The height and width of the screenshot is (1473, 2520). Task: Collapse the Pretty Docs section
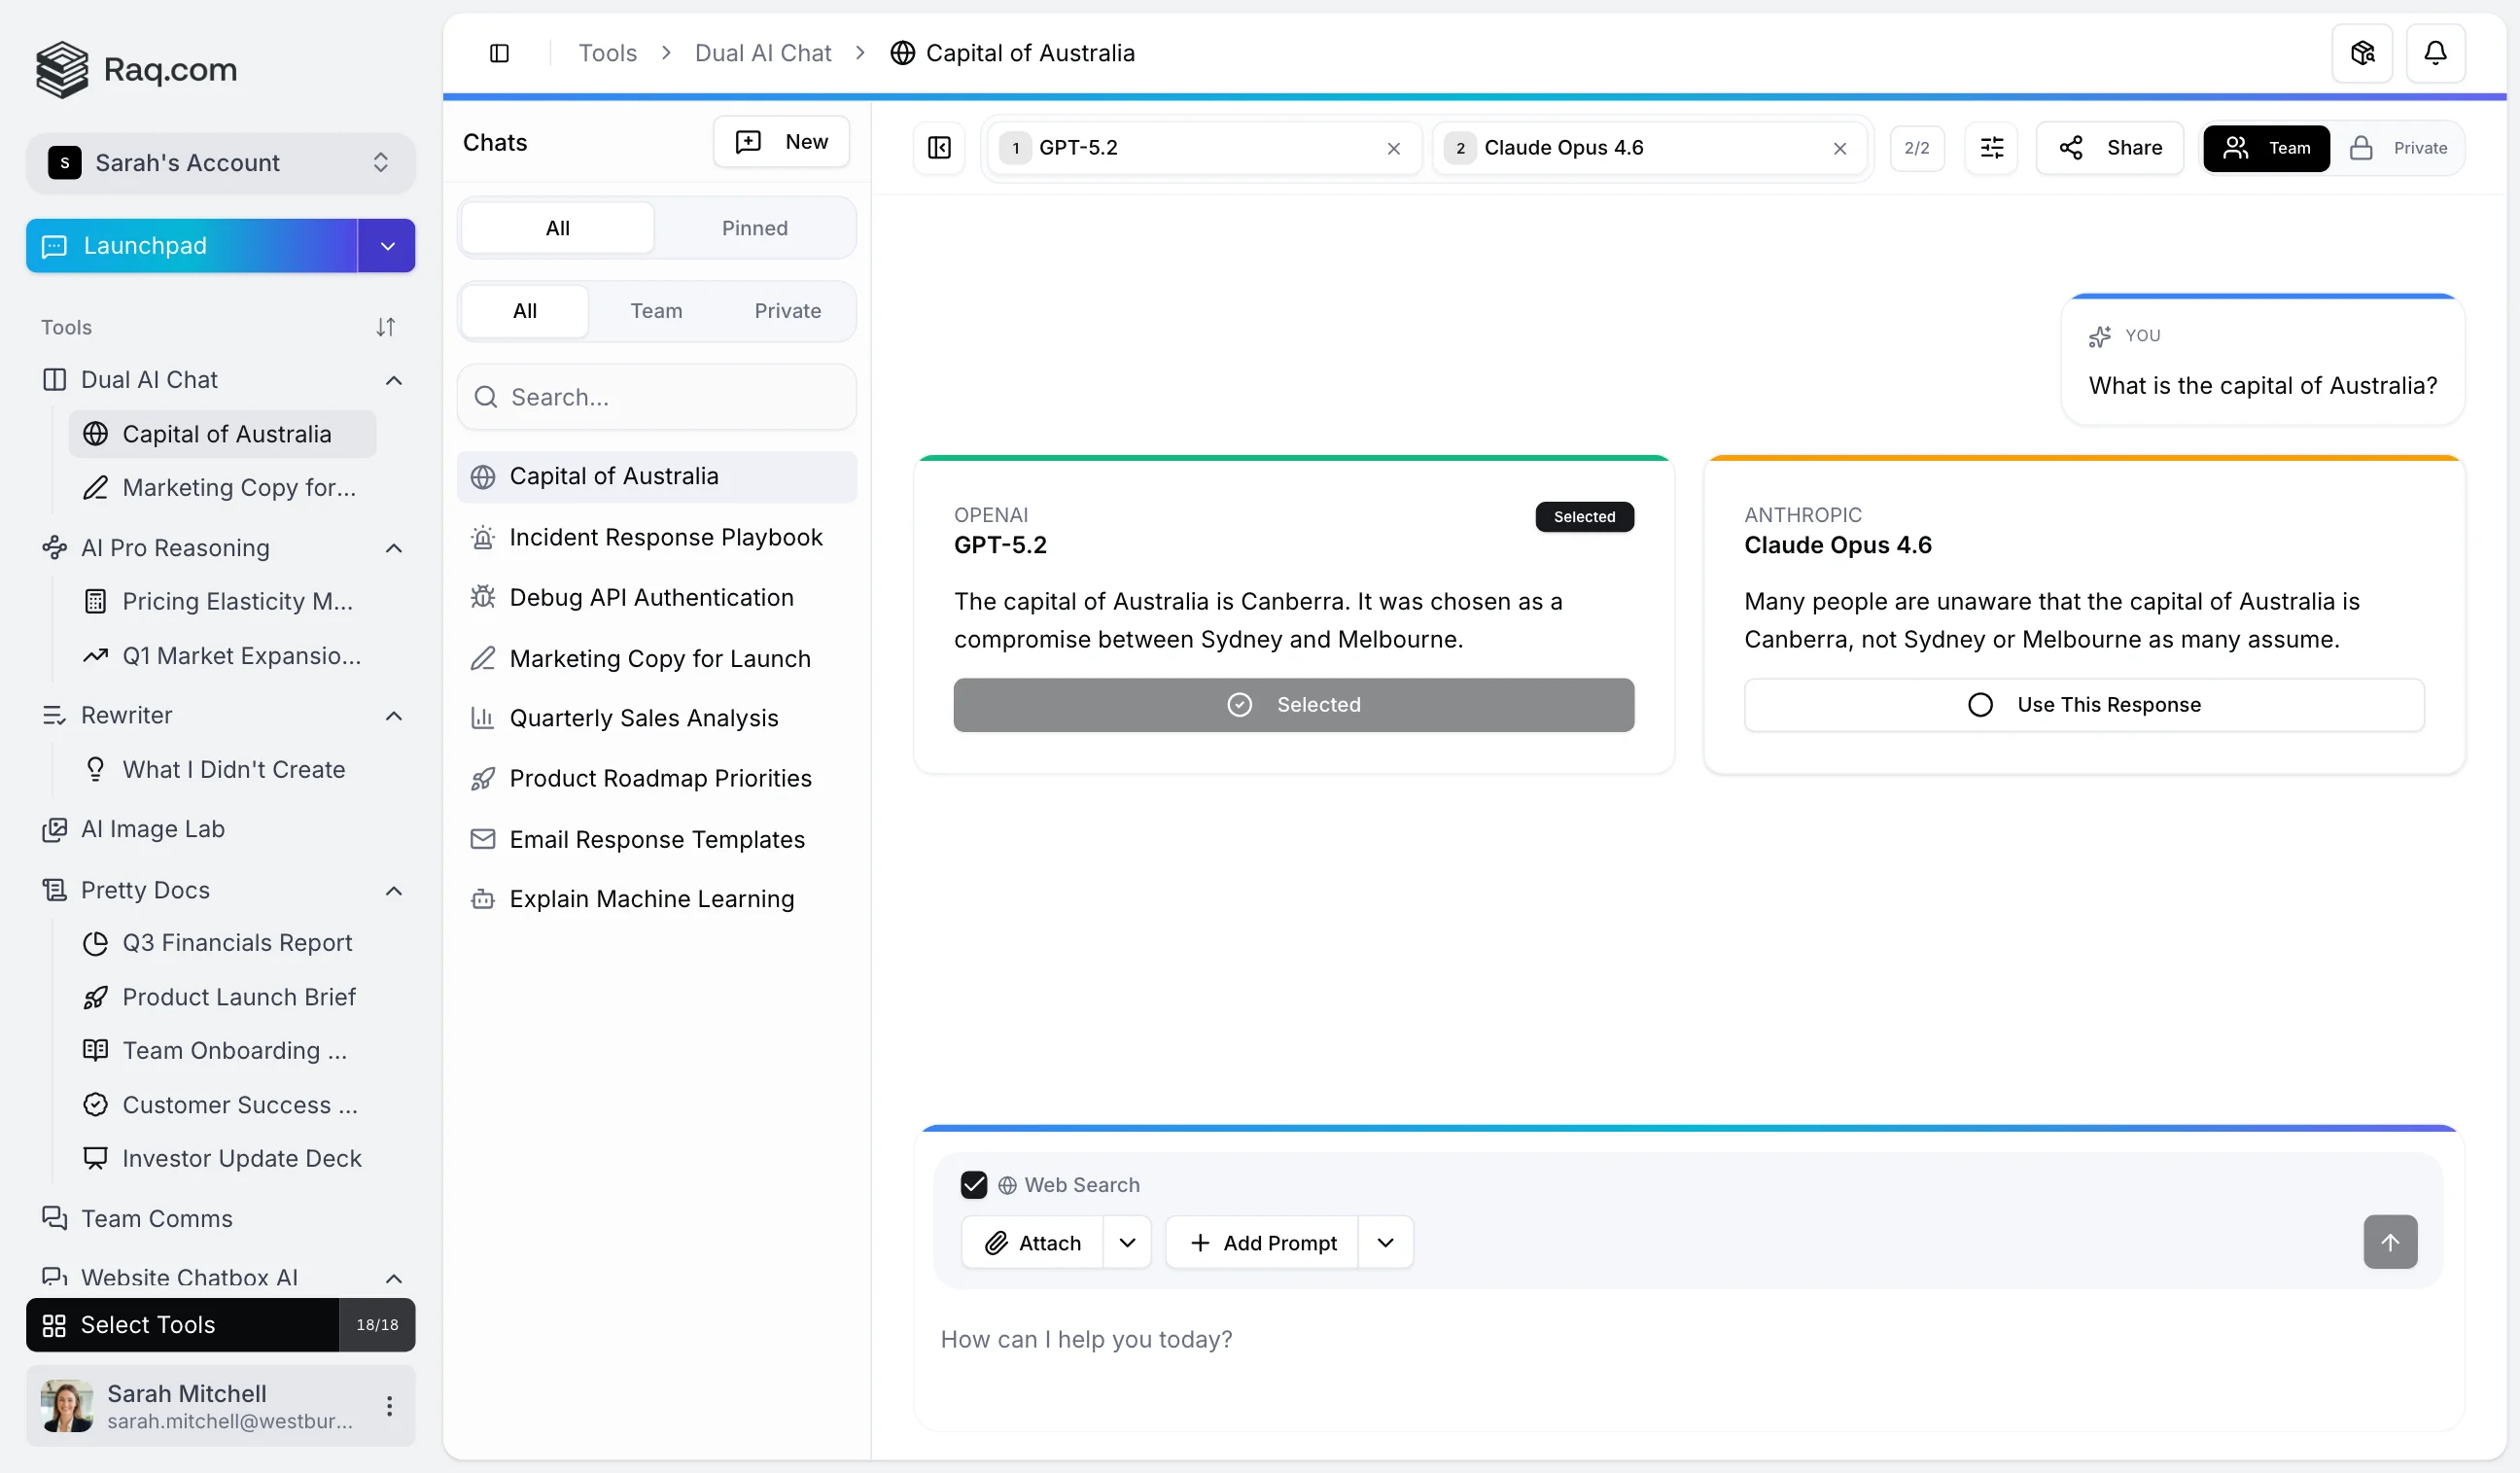click(394, 890)
